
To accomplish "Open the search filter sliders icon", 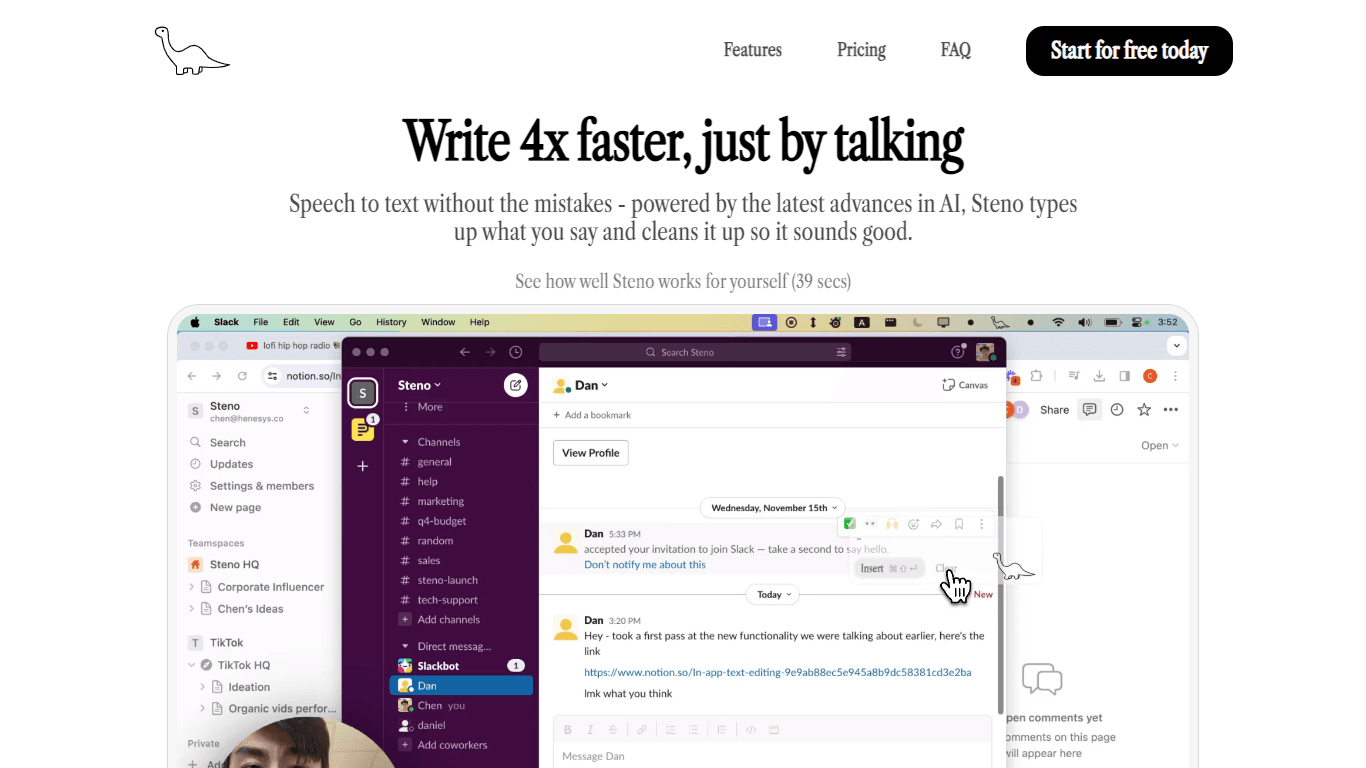I will (x=842, y=352).
